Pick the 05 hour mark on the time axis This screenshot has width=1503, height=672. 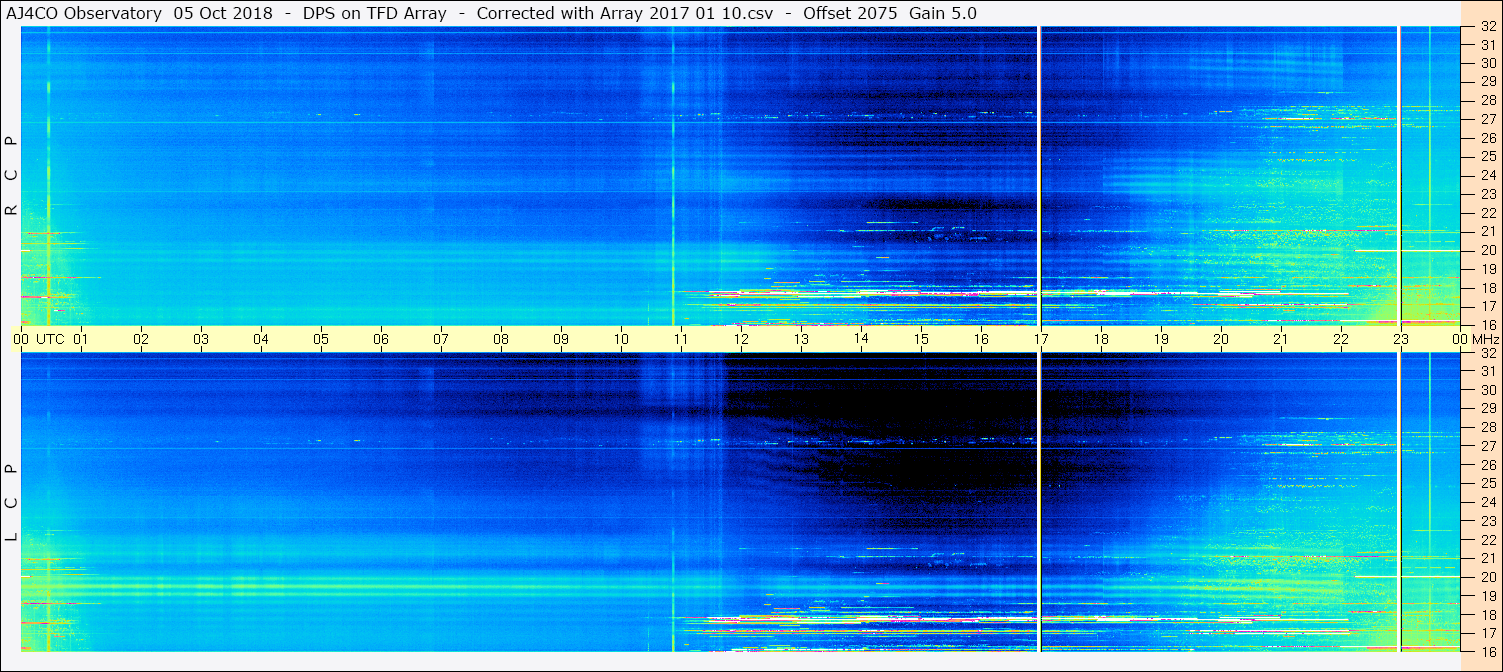(321, 339)
